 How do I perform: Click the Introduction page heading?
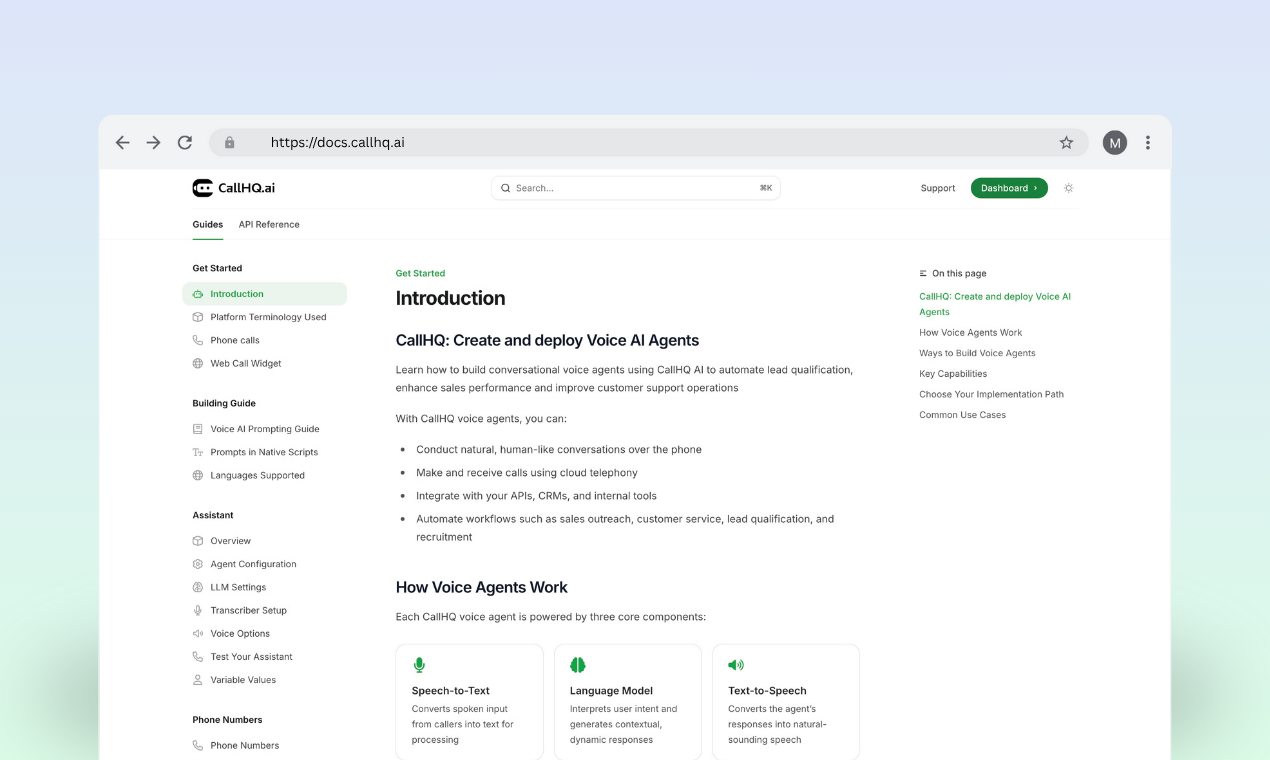tap(450, 298)
